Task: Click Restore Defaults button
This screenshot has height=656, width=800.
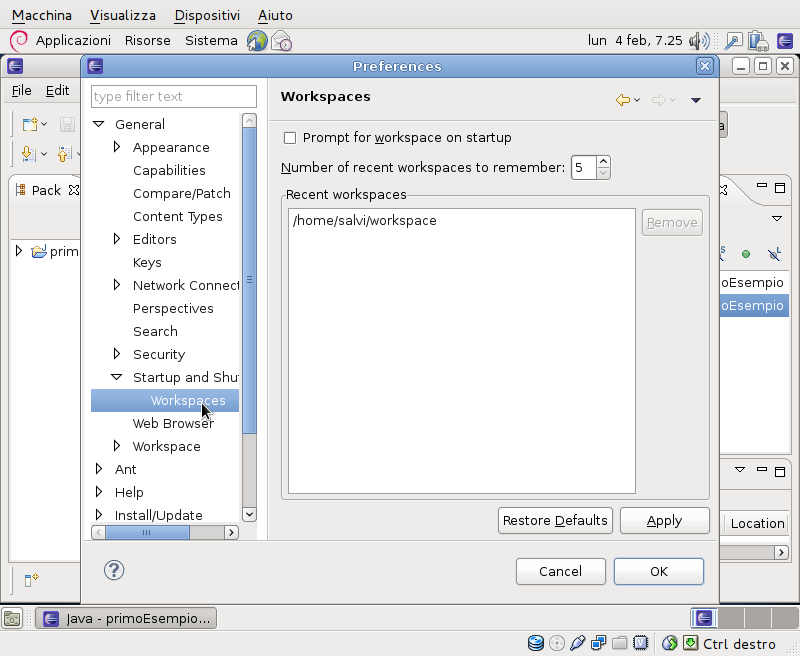Action: [x=555, y=521]
